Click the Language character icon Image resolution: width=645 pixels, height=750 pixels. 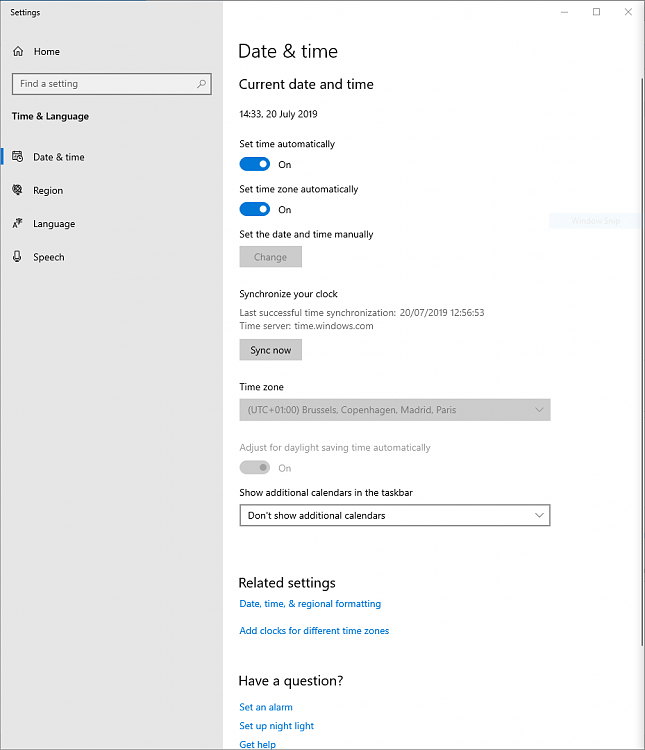18,223
